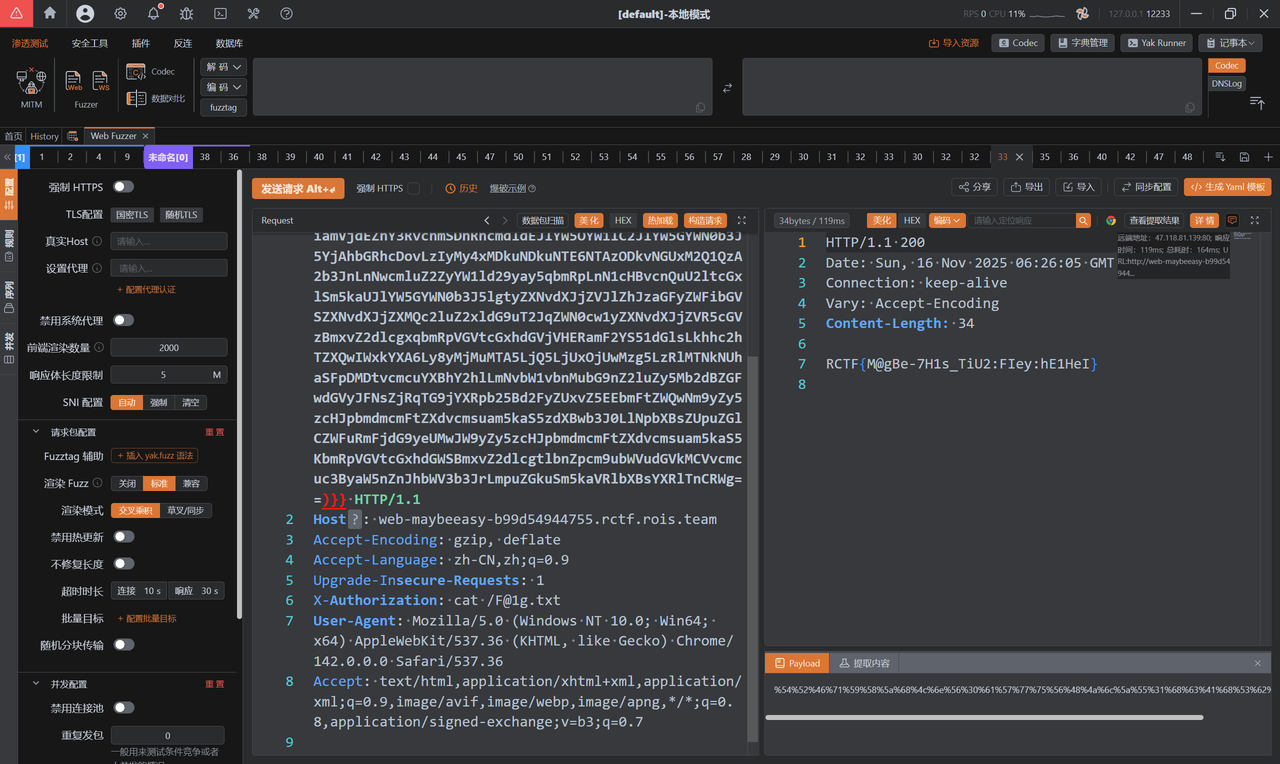Expand the request editor to fullscreen
This screenshot has height=764, width=1280.
pyautogui.click(x=741, y=220)
